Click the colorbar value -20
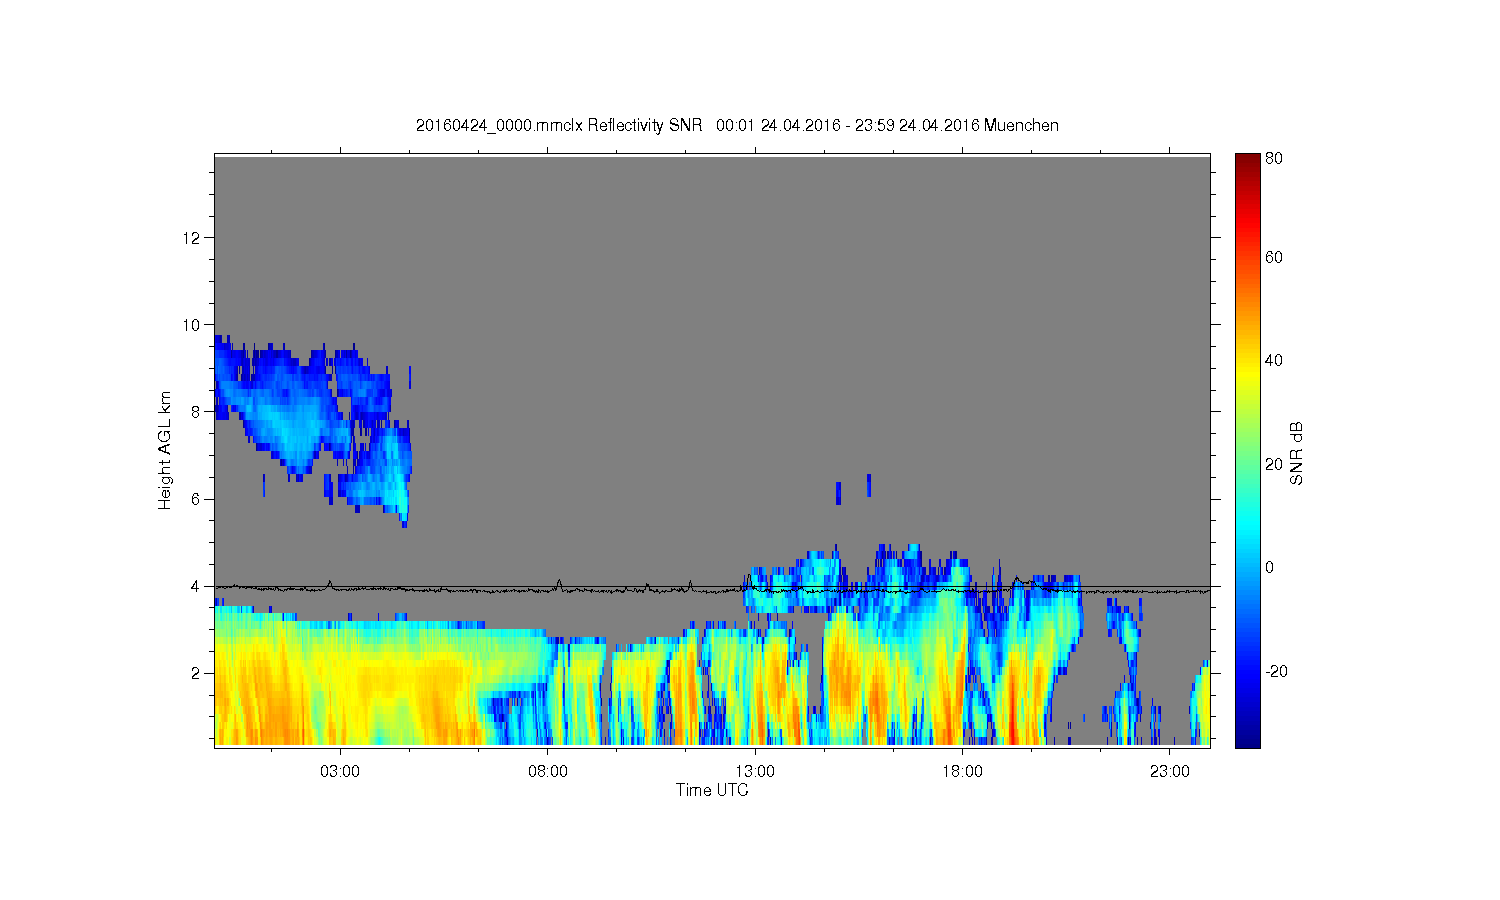This screenshot has width=1500, height=900. pyautogui.click(x=1276, y=671)
